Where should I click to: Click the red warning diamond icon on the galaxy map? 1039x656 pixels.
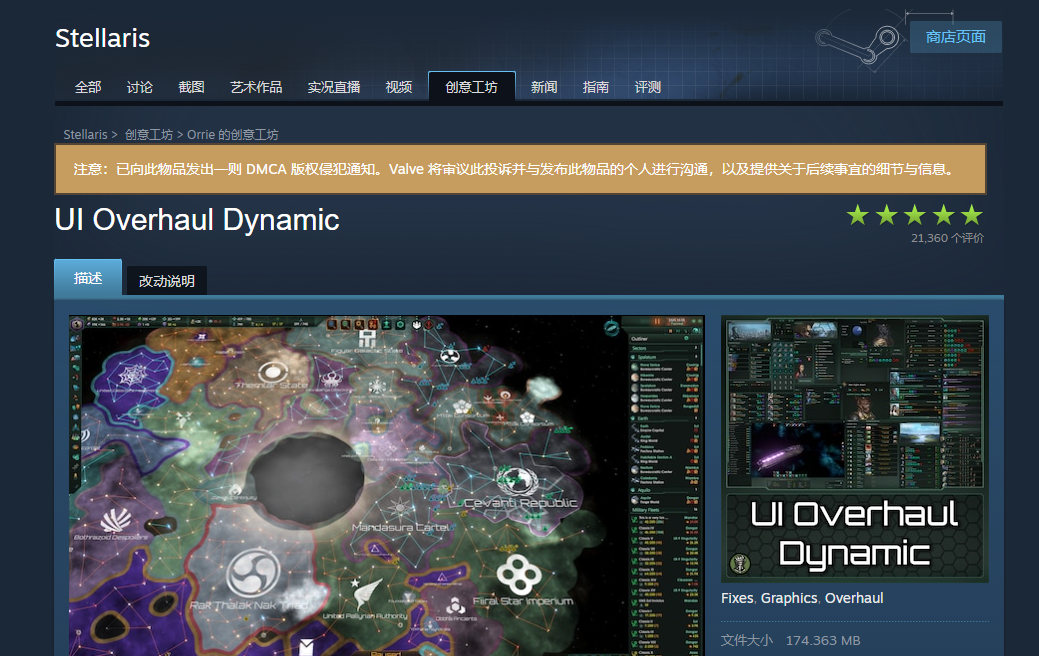429,327
